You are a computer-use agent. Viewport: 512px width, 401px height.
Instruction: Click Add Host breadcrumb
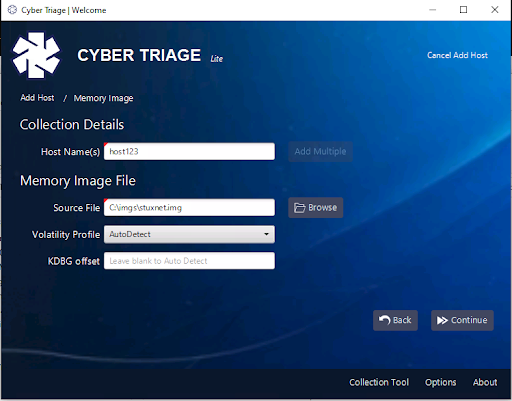37,98
